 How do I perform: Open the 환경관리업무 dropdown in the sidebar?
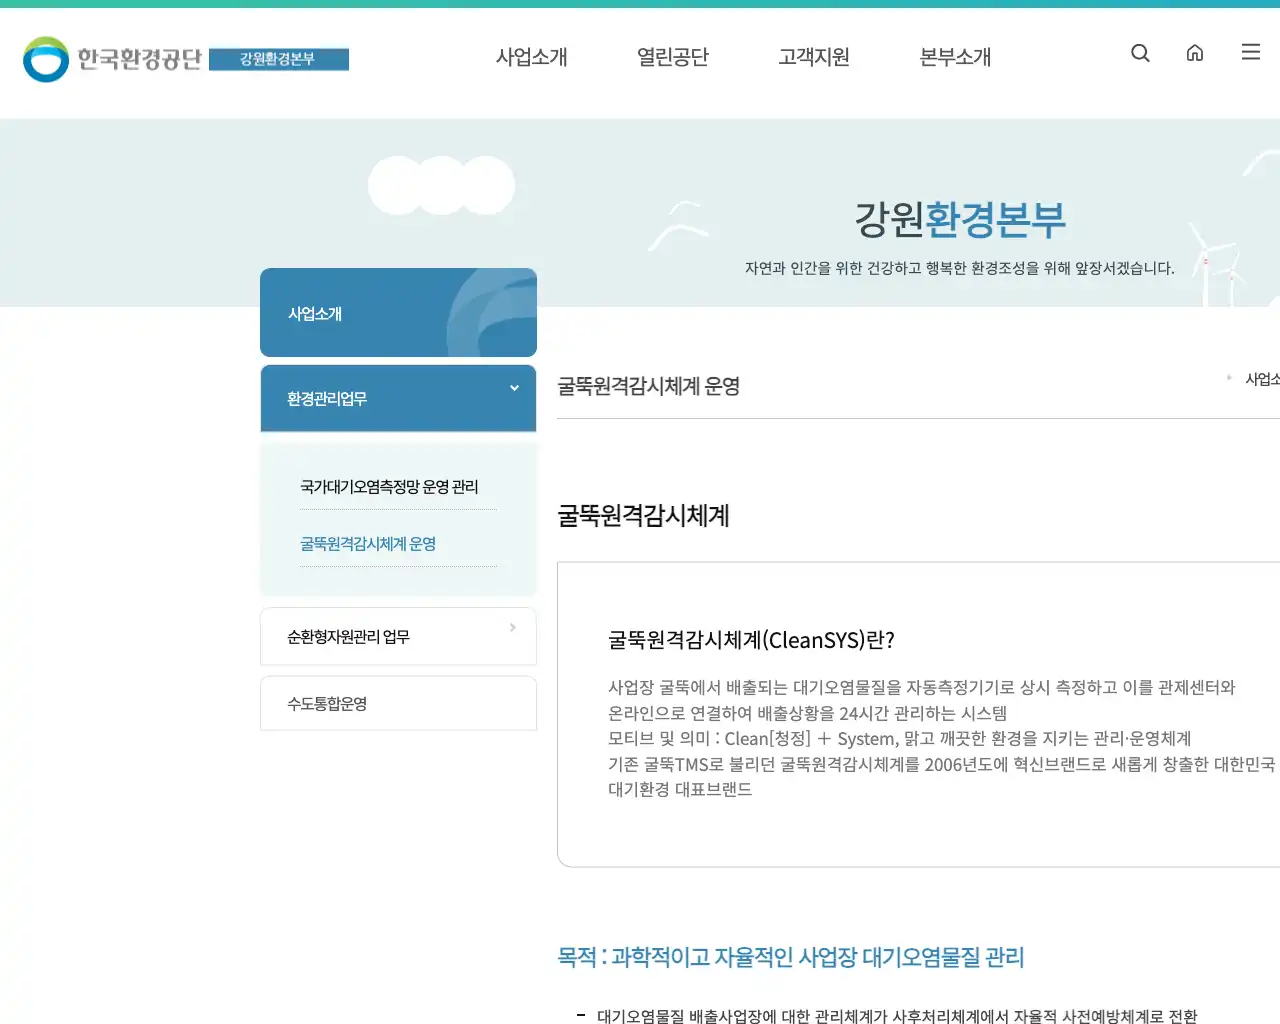point(398,398)
